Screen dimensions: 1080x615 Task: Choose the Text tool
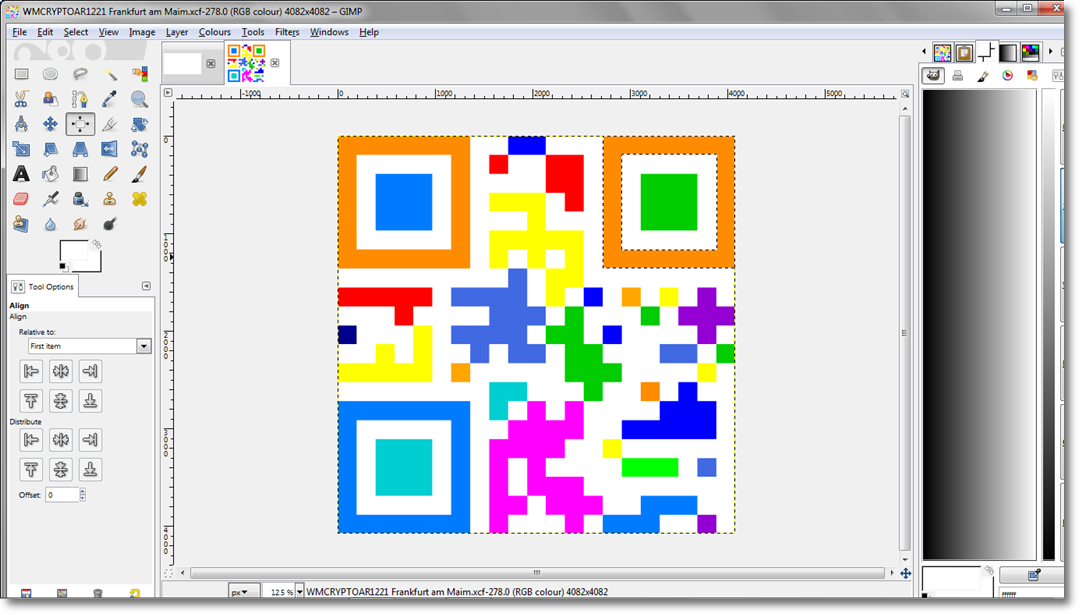point(21,174)
